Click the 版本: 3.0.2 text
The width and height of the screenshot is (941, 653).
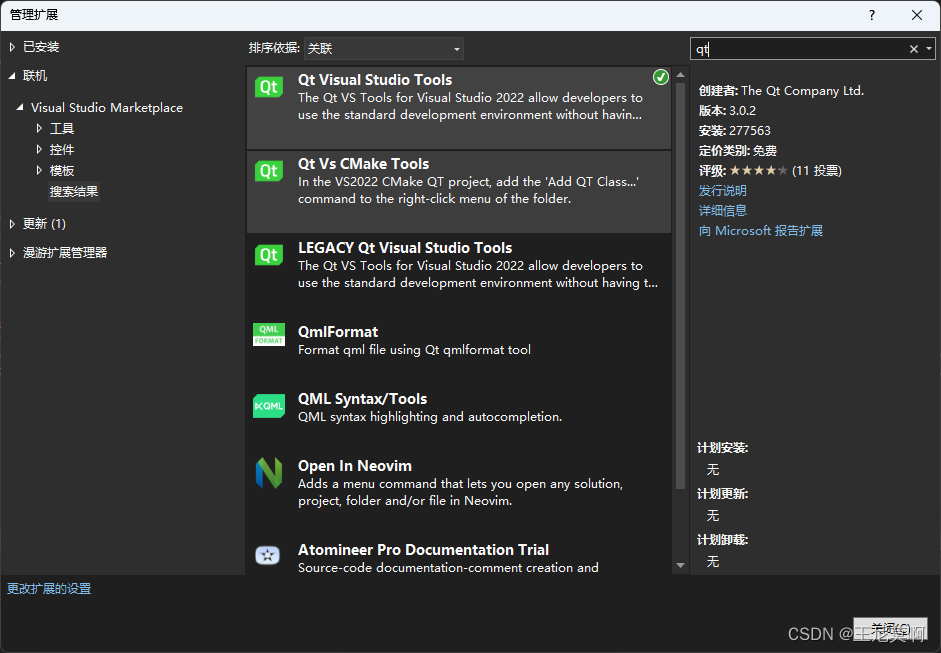[x=727, y=110]
